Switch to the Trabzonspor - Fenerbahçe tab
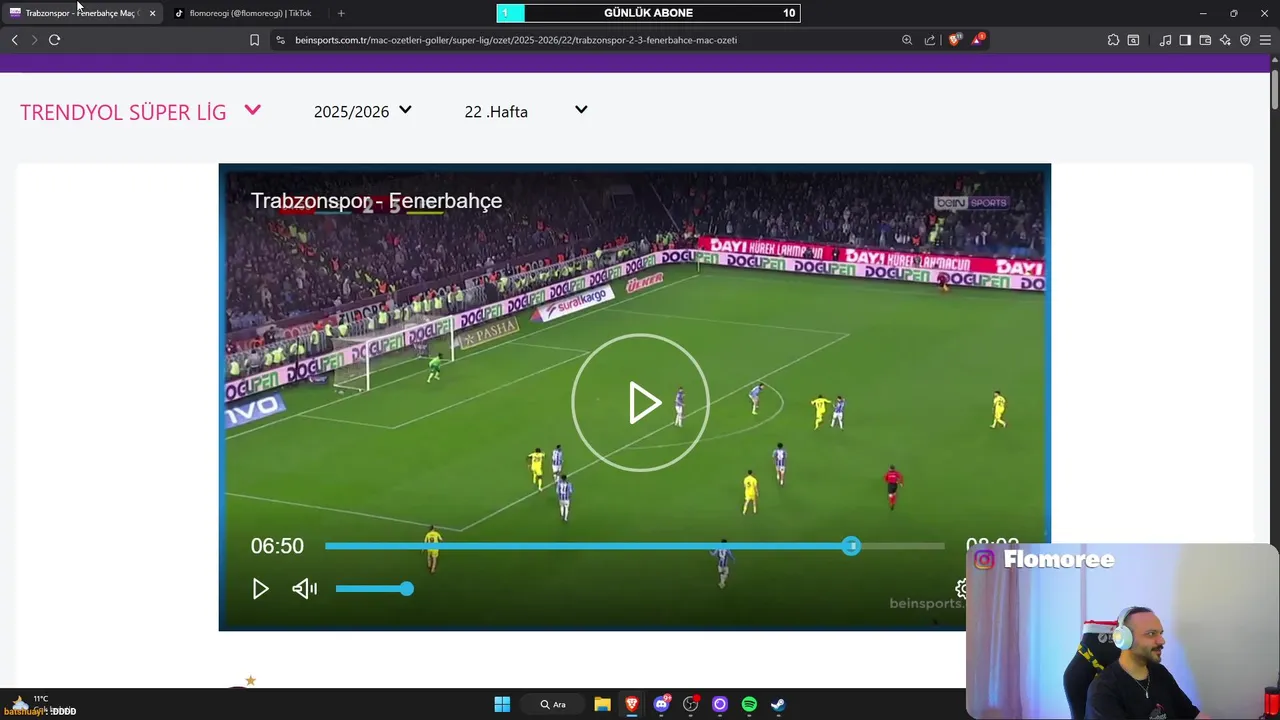Image resolution: width=1280 pixels, height=720 pixels. click(x=80, y=13)
